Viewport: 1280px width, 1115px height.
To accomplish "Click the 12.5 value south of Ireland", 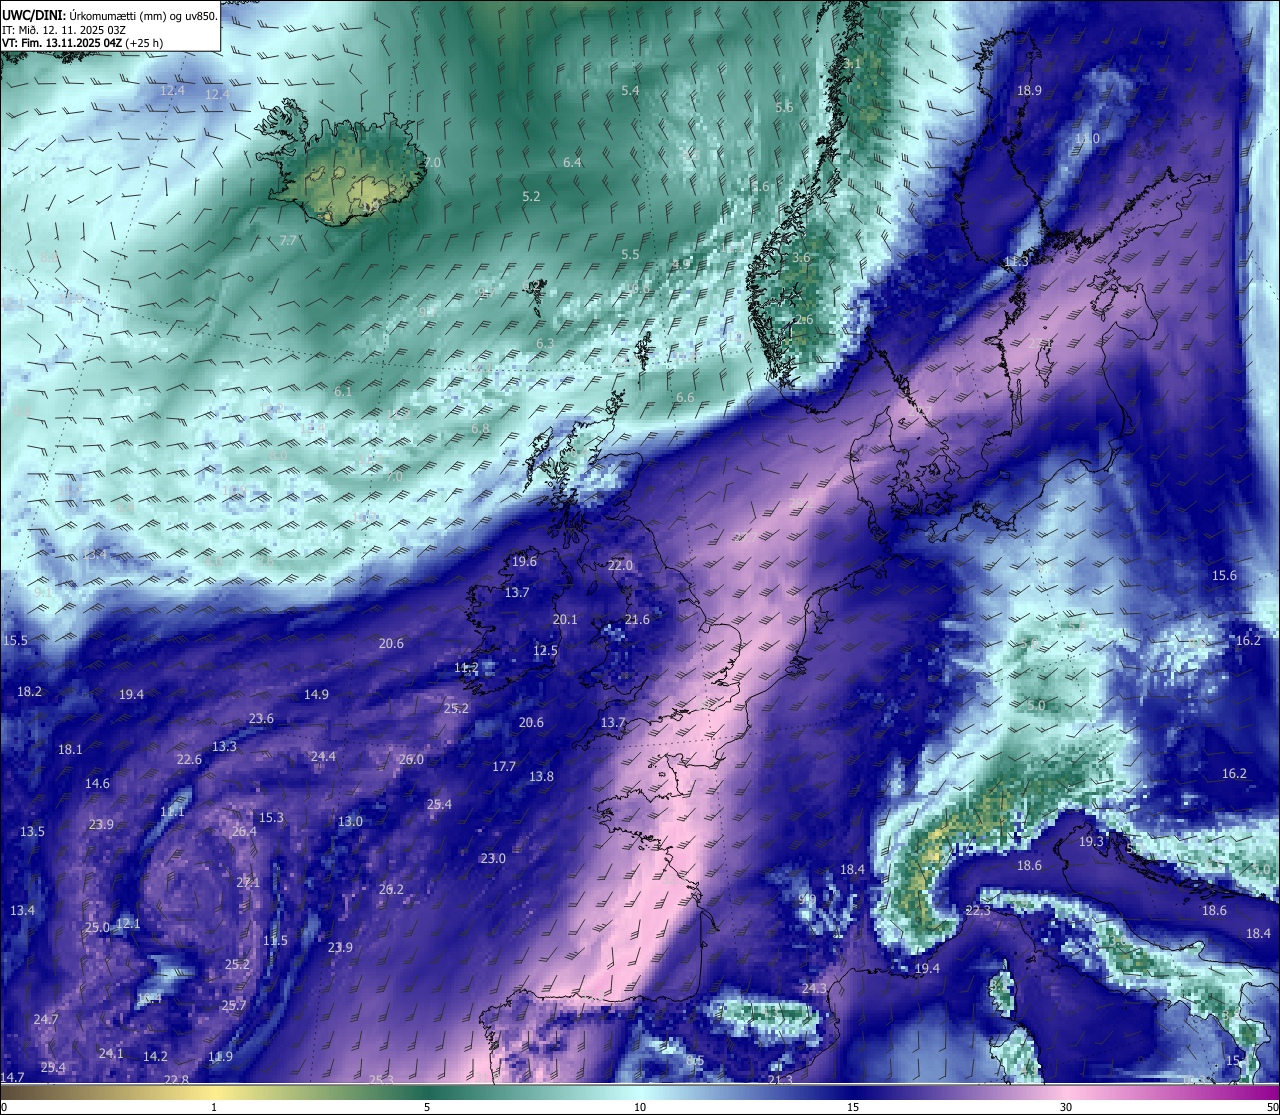I will coord(545,650).
